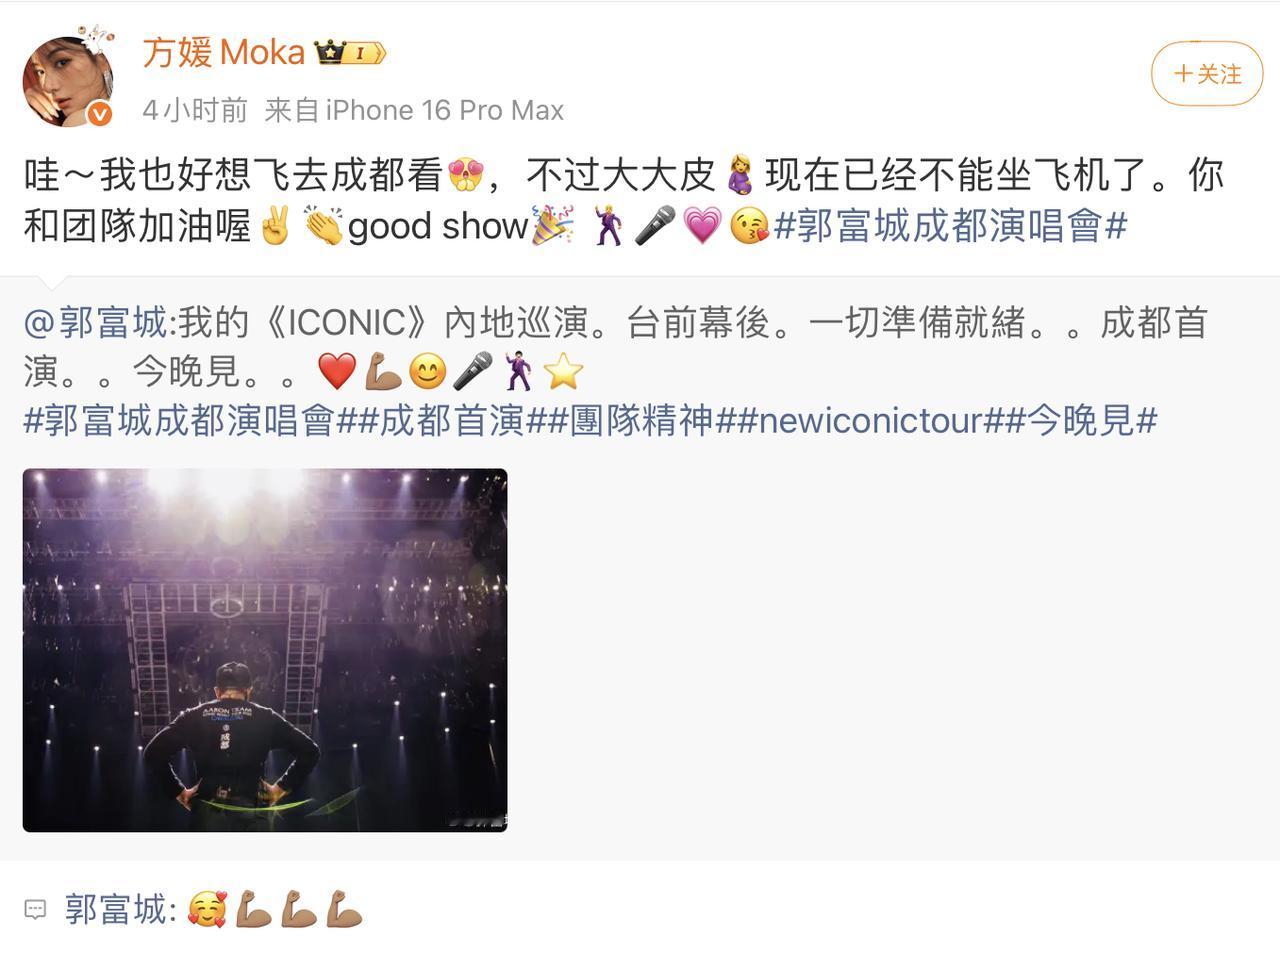Click the orange verified badge on the avatar
This screenshot has width=1280, height=953.
(99, 114)
